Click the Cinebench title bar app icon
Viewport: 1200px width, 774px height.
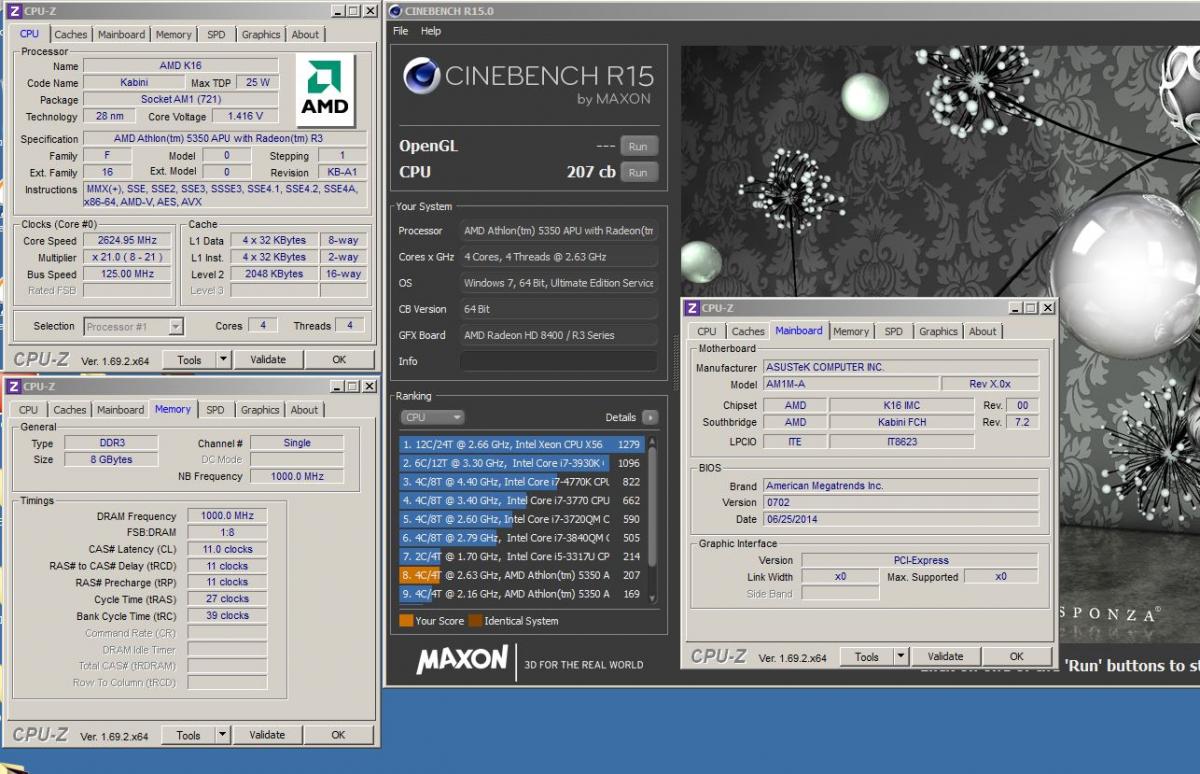coord(396,11)
